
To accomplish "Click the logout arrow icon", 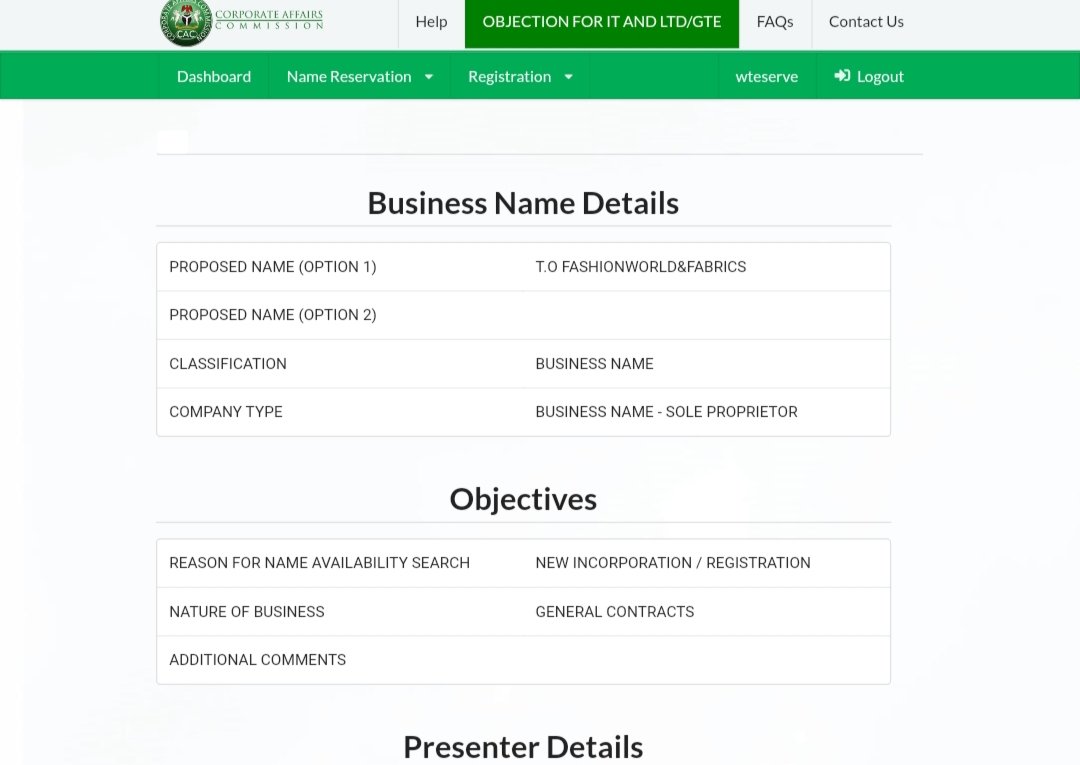I will (842, 76).
